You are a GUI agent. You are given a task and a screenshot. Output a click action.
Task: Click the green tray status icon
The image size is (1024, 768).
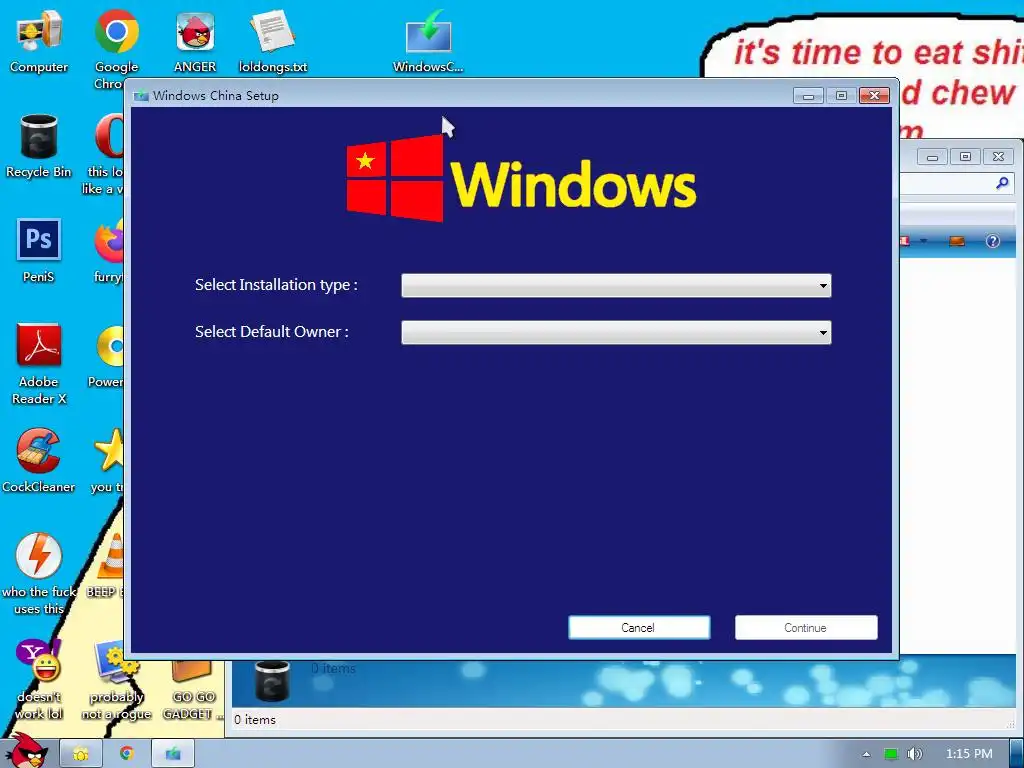891,754
